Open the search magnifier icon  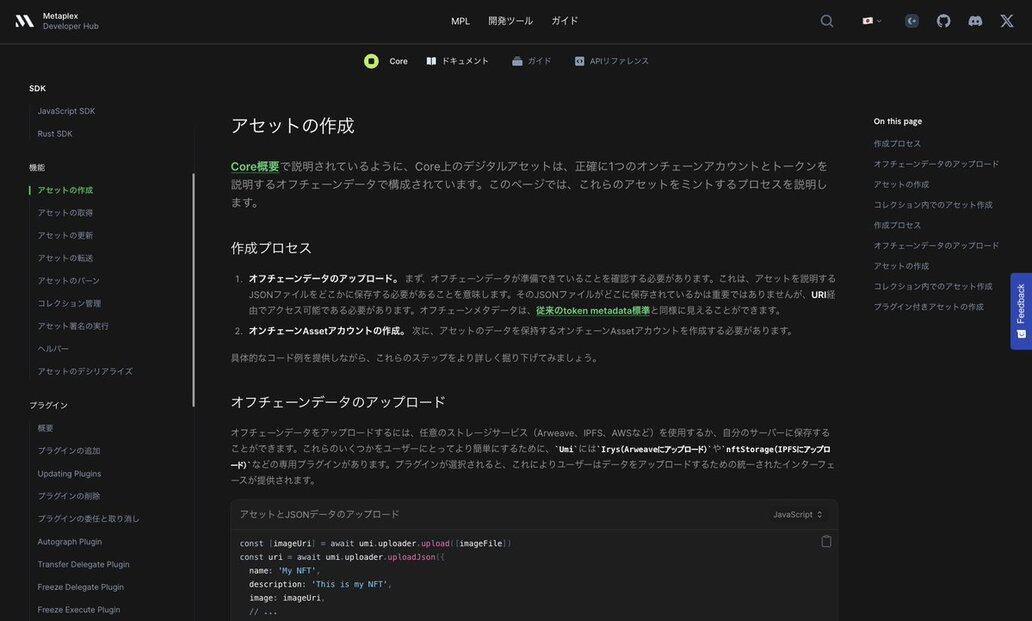point(826,21)
